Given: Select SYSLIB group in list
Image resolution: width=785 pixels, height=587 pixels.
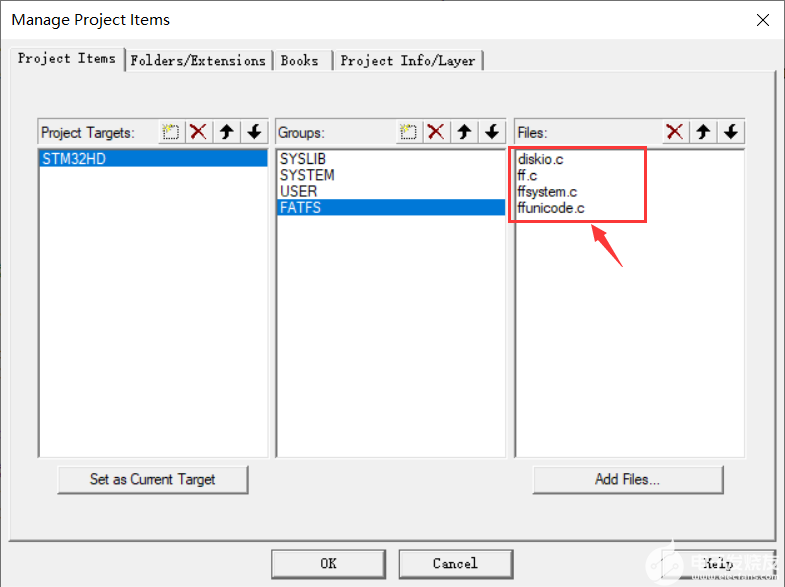Looking at the screenshot, I should click(303, 159).
